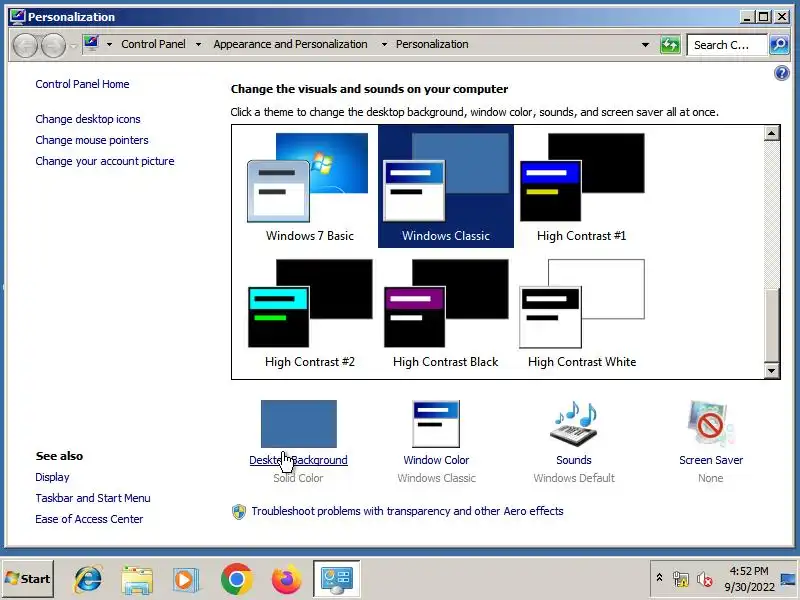
Task: Open Taskbar and Start Menu link
Action: point(93,498)
